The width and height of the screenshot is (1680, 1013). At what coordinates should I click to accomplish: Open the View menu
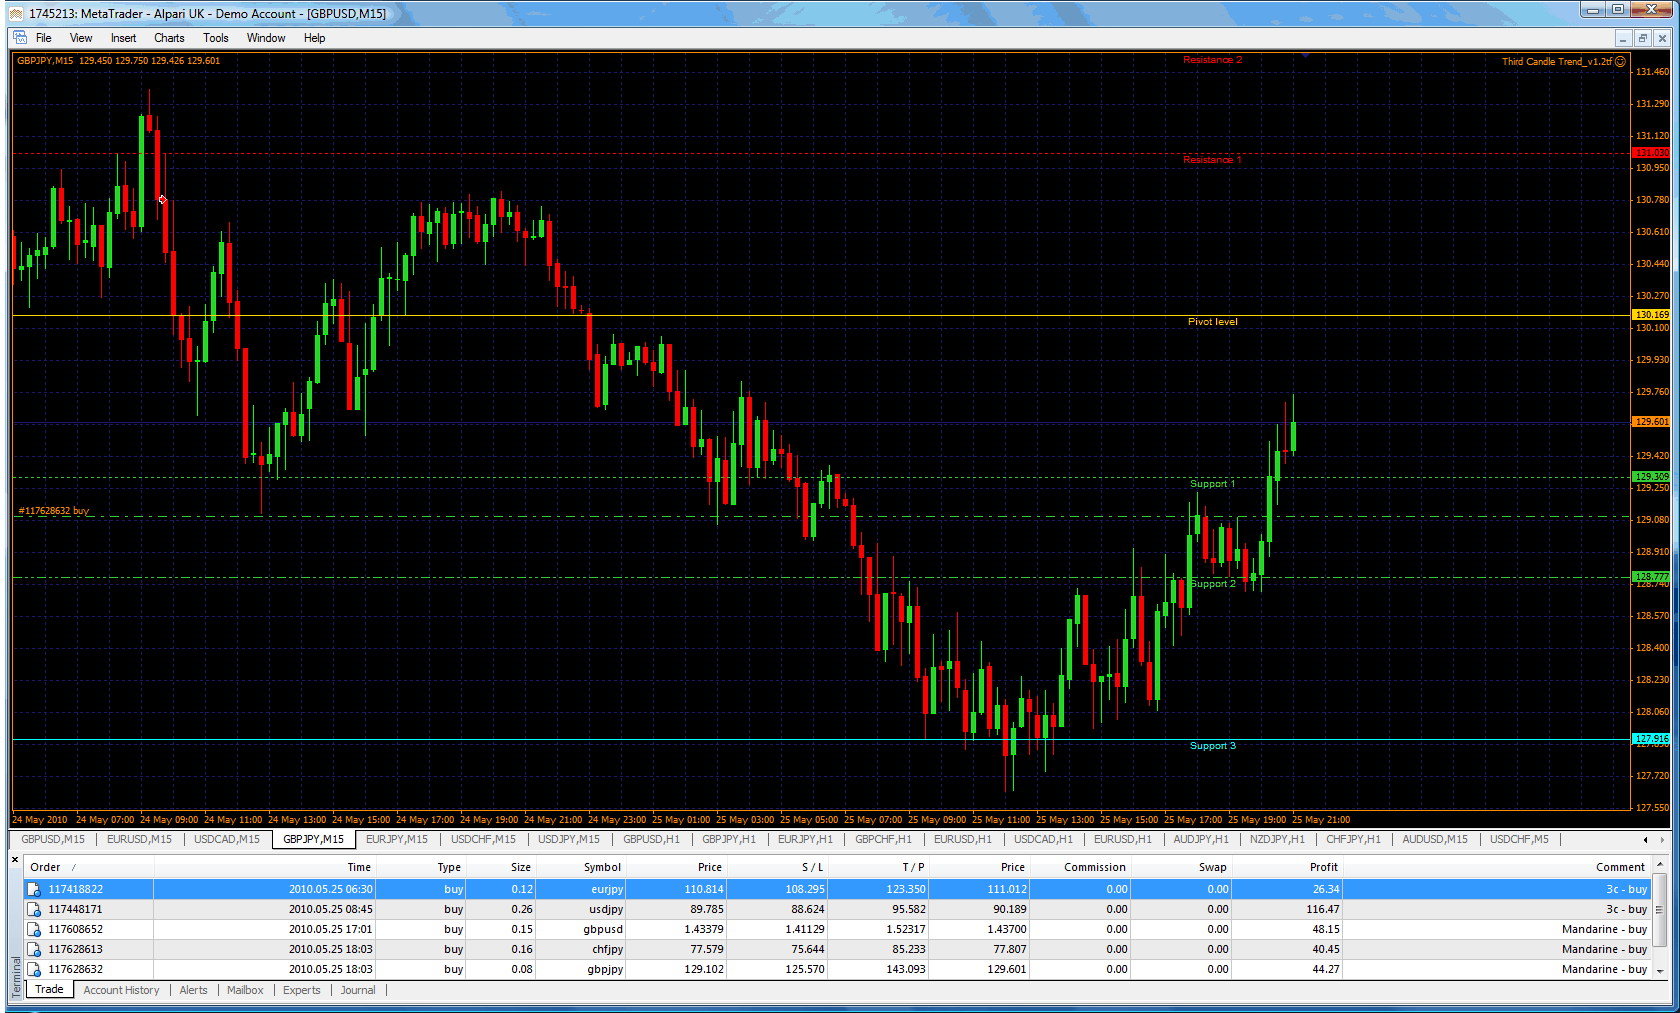[x=81, y=38]
